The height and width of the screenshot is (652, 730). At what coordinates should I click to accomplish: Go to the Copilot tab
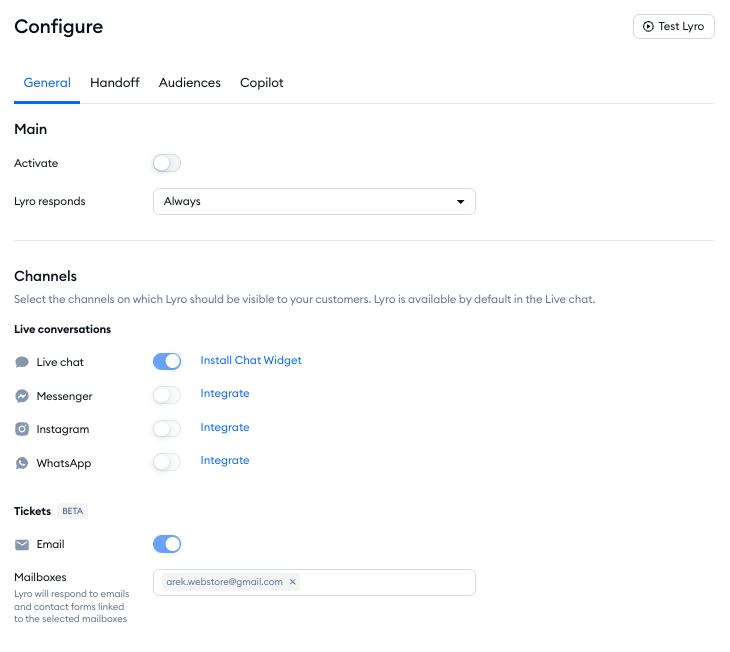262,83
